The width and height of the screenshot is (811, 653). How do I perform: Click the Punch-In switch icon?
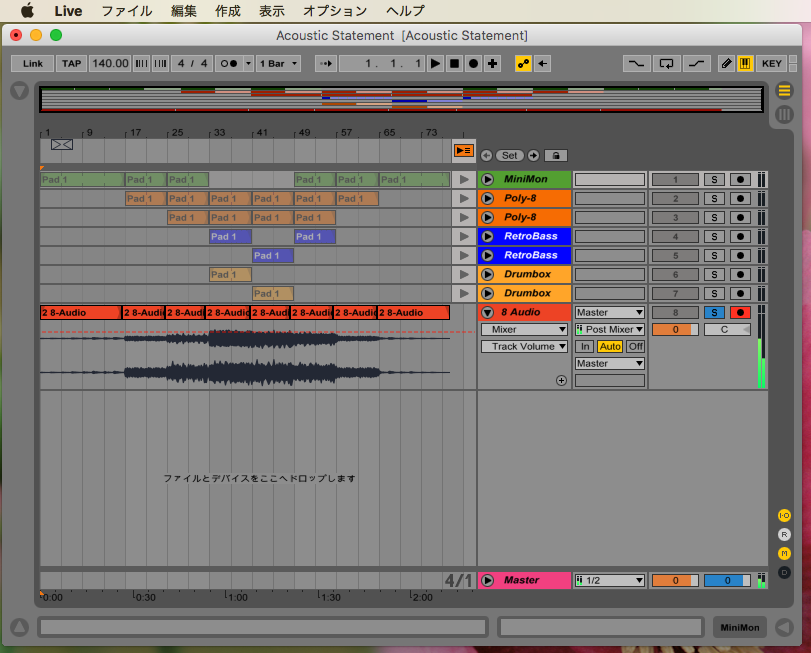coord(636,64)
